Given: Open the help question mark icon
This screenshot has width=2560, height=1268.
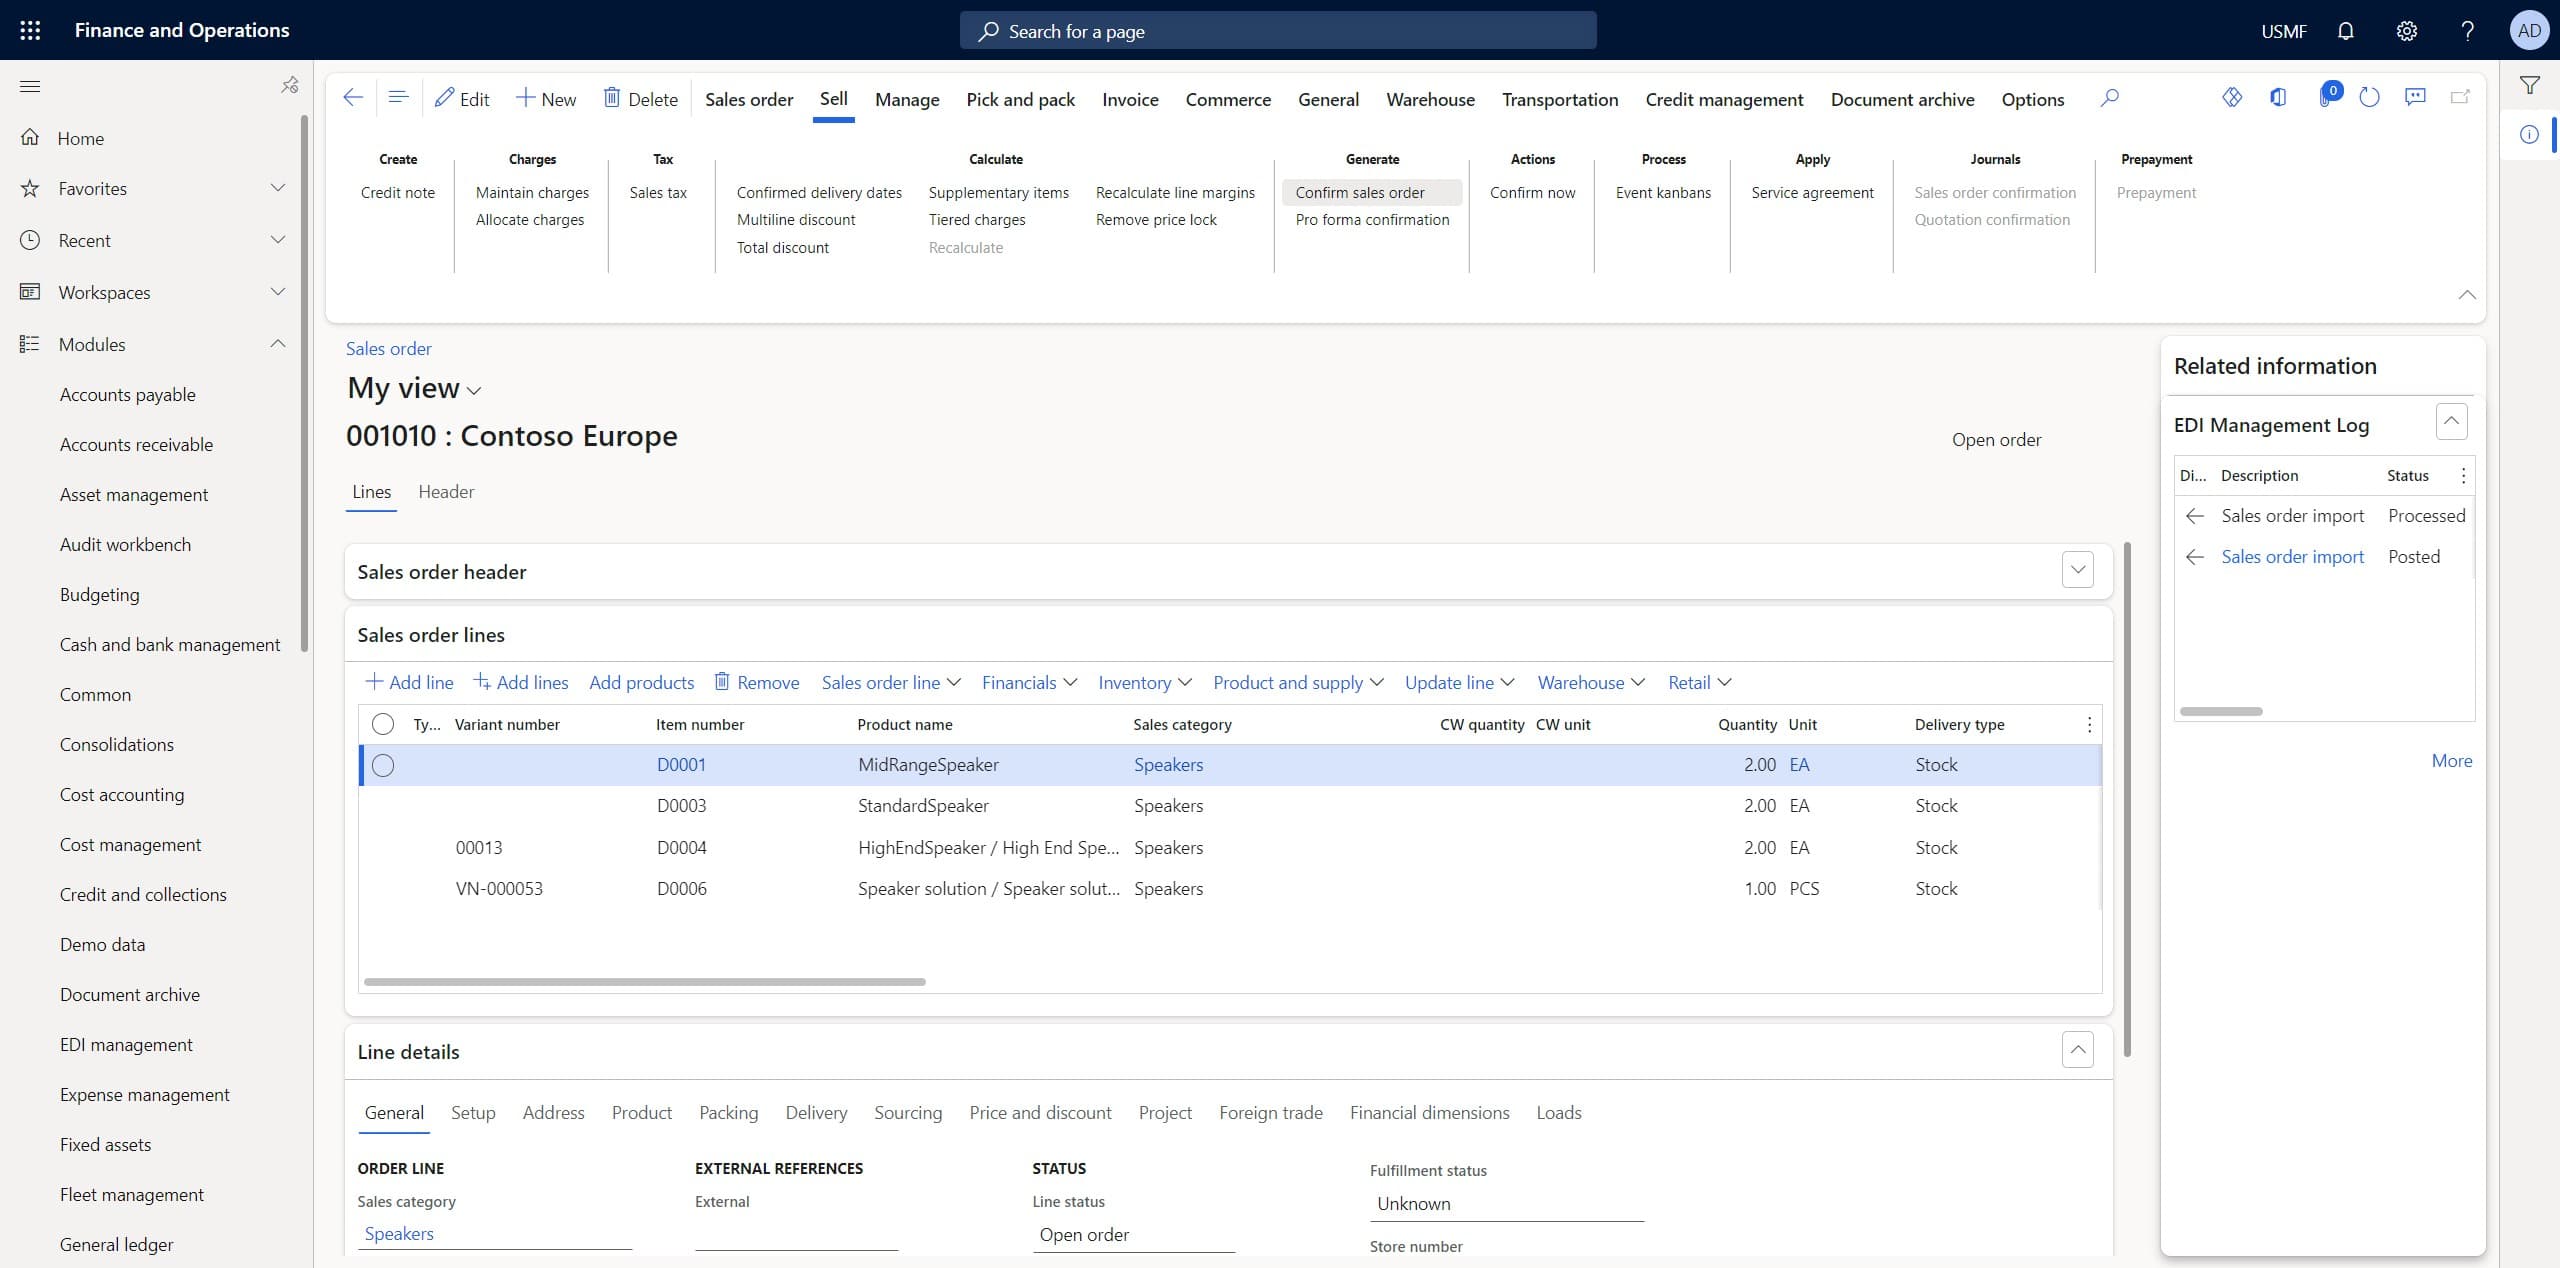Looking at the screenshot, I should coord(2467,31).
